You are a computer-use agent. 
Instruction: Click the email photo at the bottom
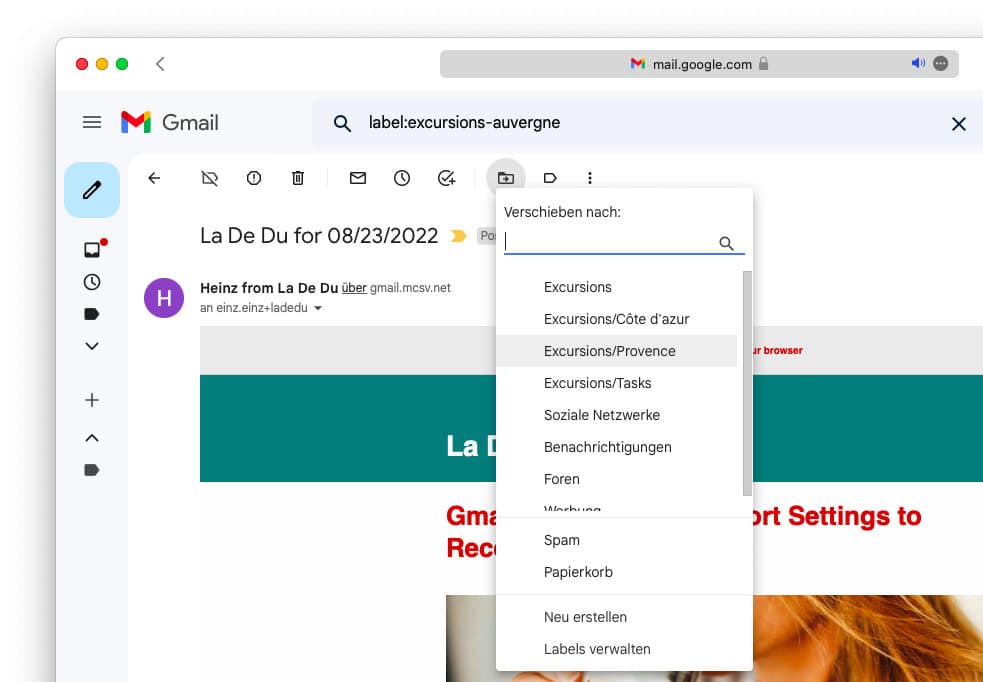pos(715,639)
